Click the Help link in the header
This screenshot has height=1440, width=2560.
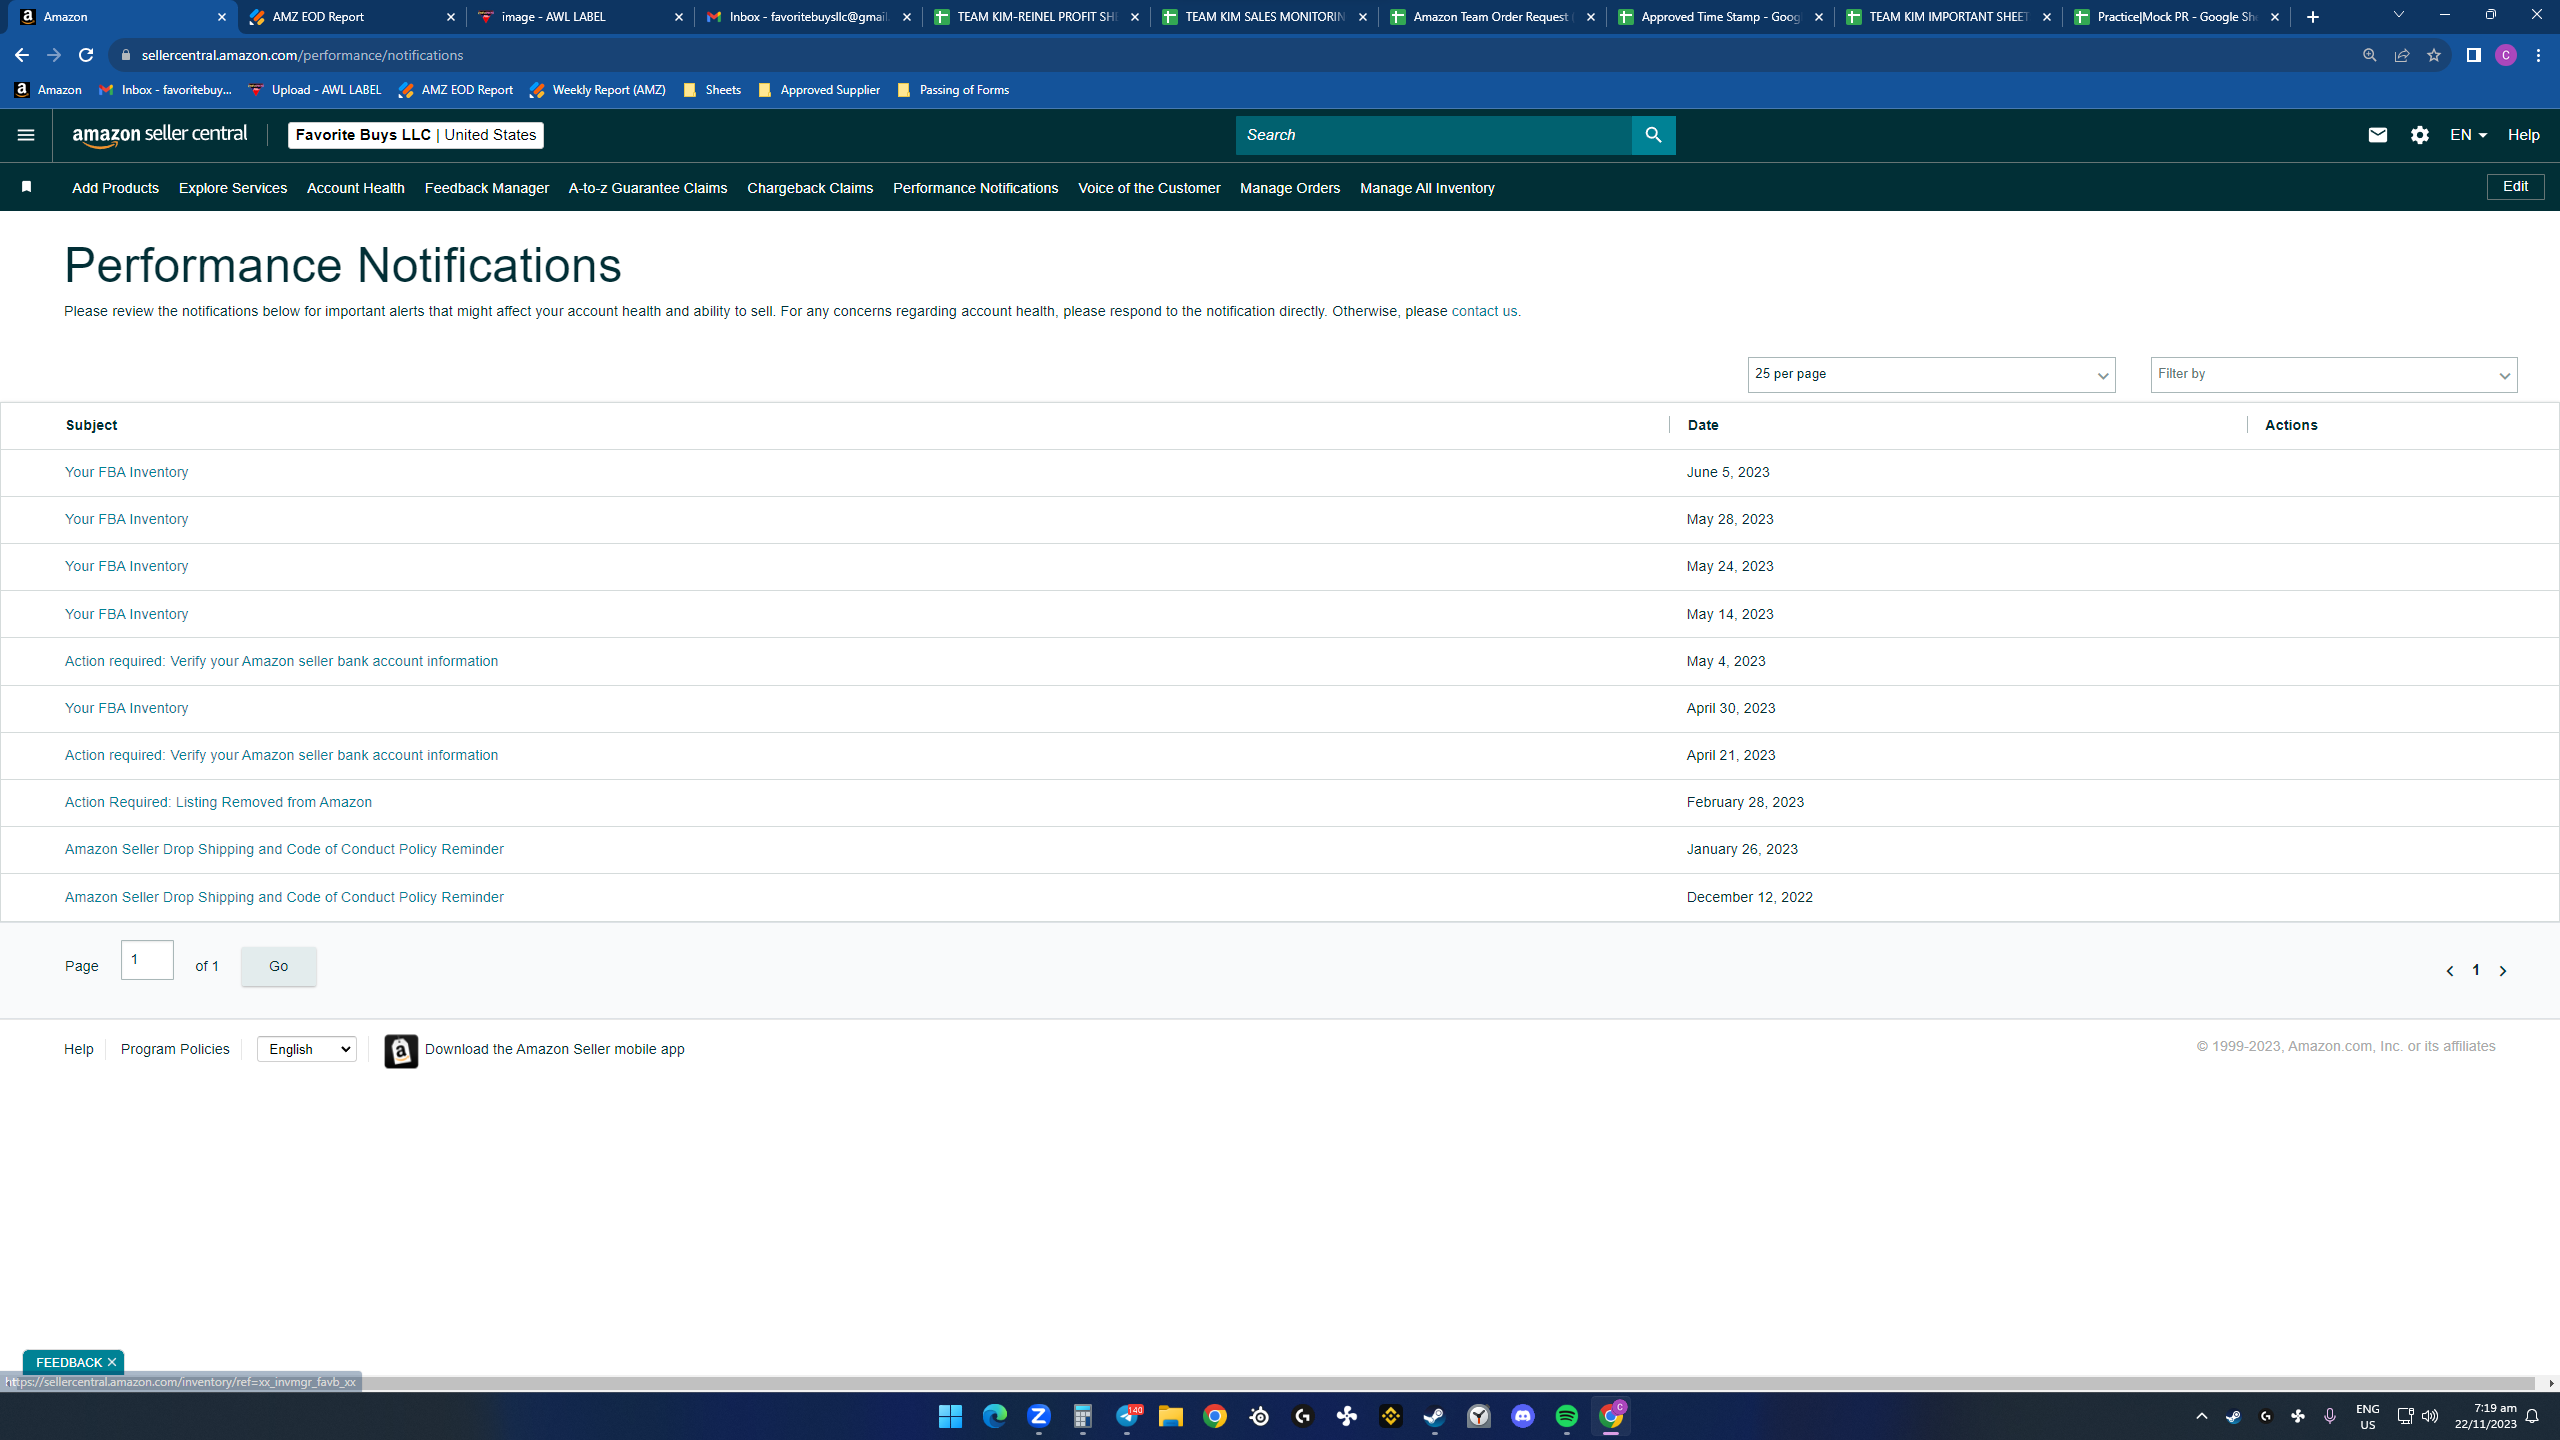[x=2523, y=135]
